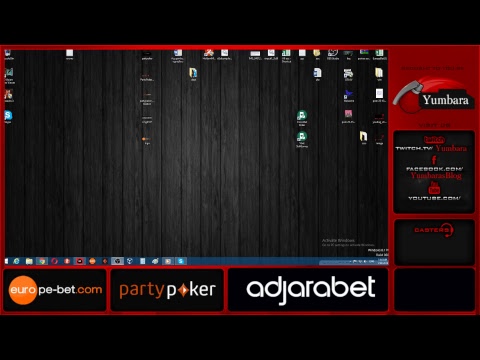Select the Skype shortcut on the desktop
This screenshot has height=360, width=480.
point(8,117)
